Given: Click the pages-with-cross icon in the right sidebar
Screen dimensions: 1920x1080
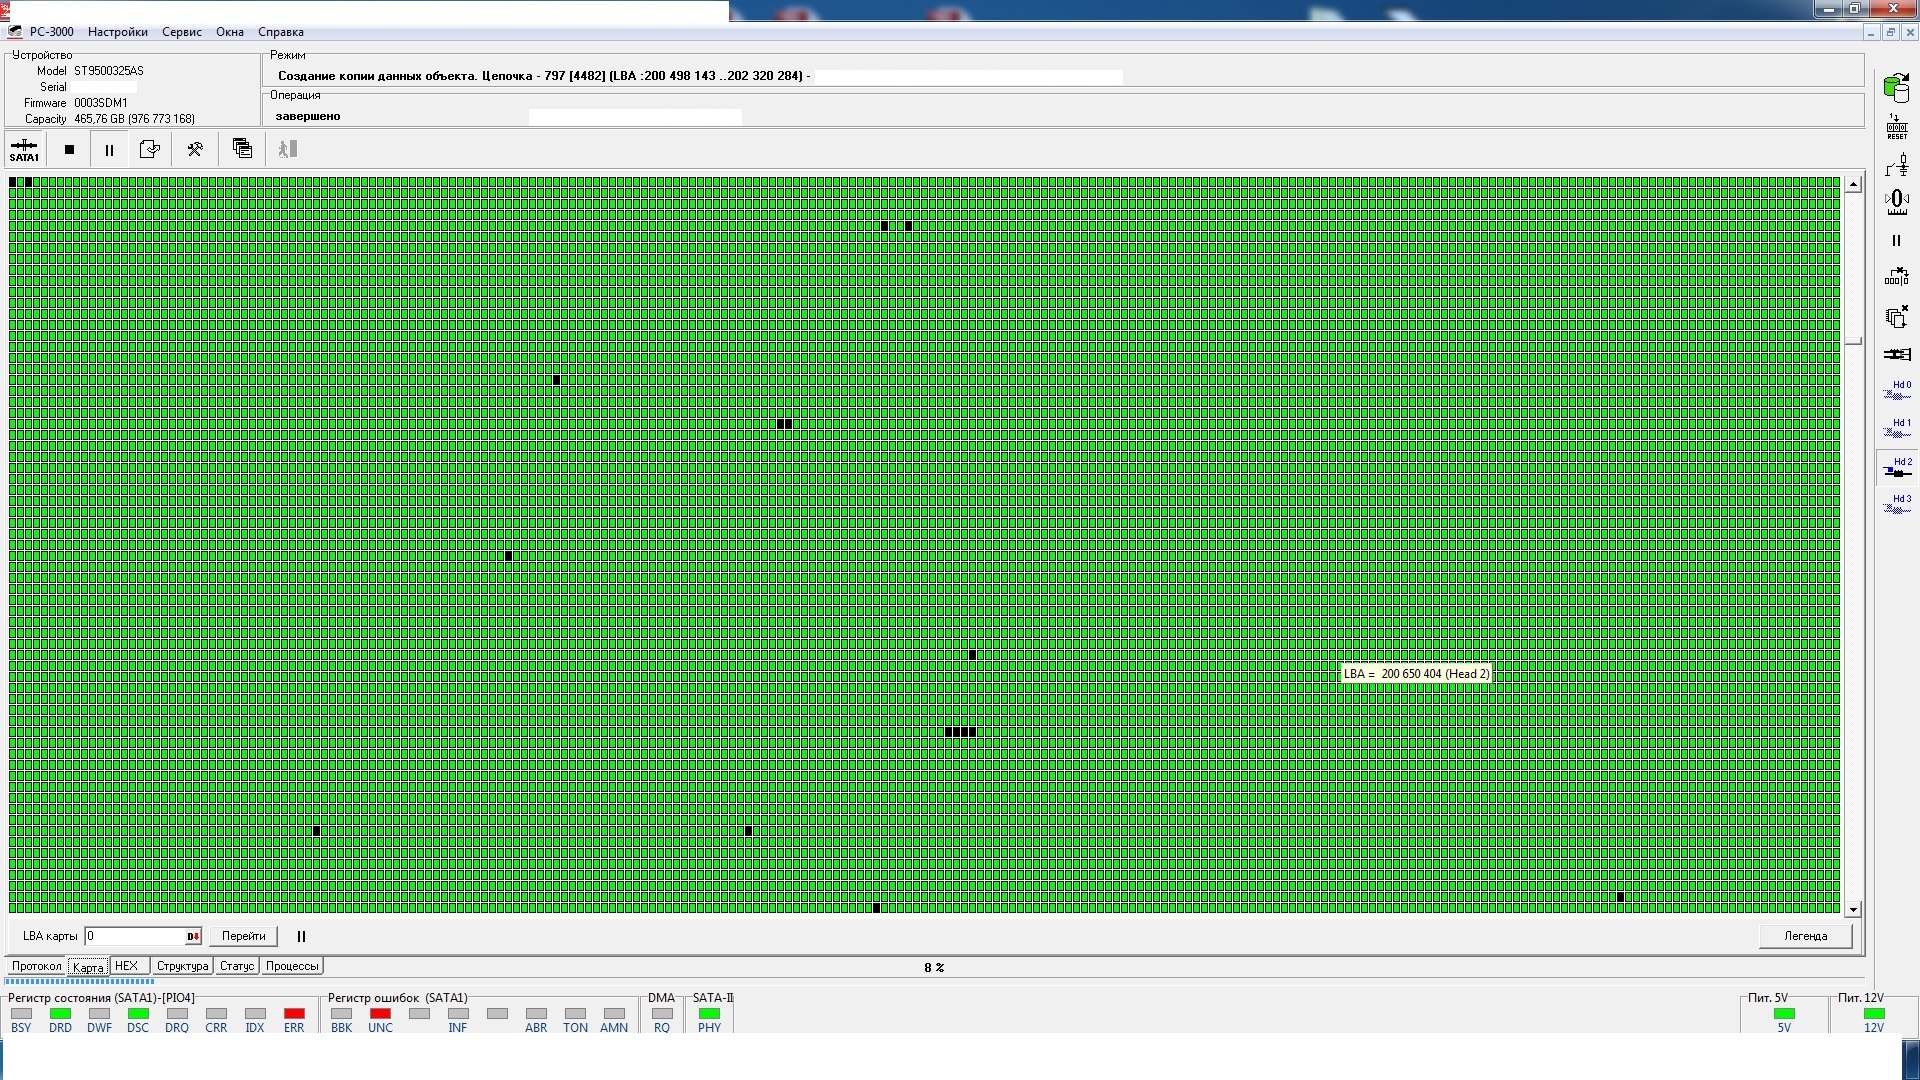Looking at the screenshot, I should tap(1896, 317).
